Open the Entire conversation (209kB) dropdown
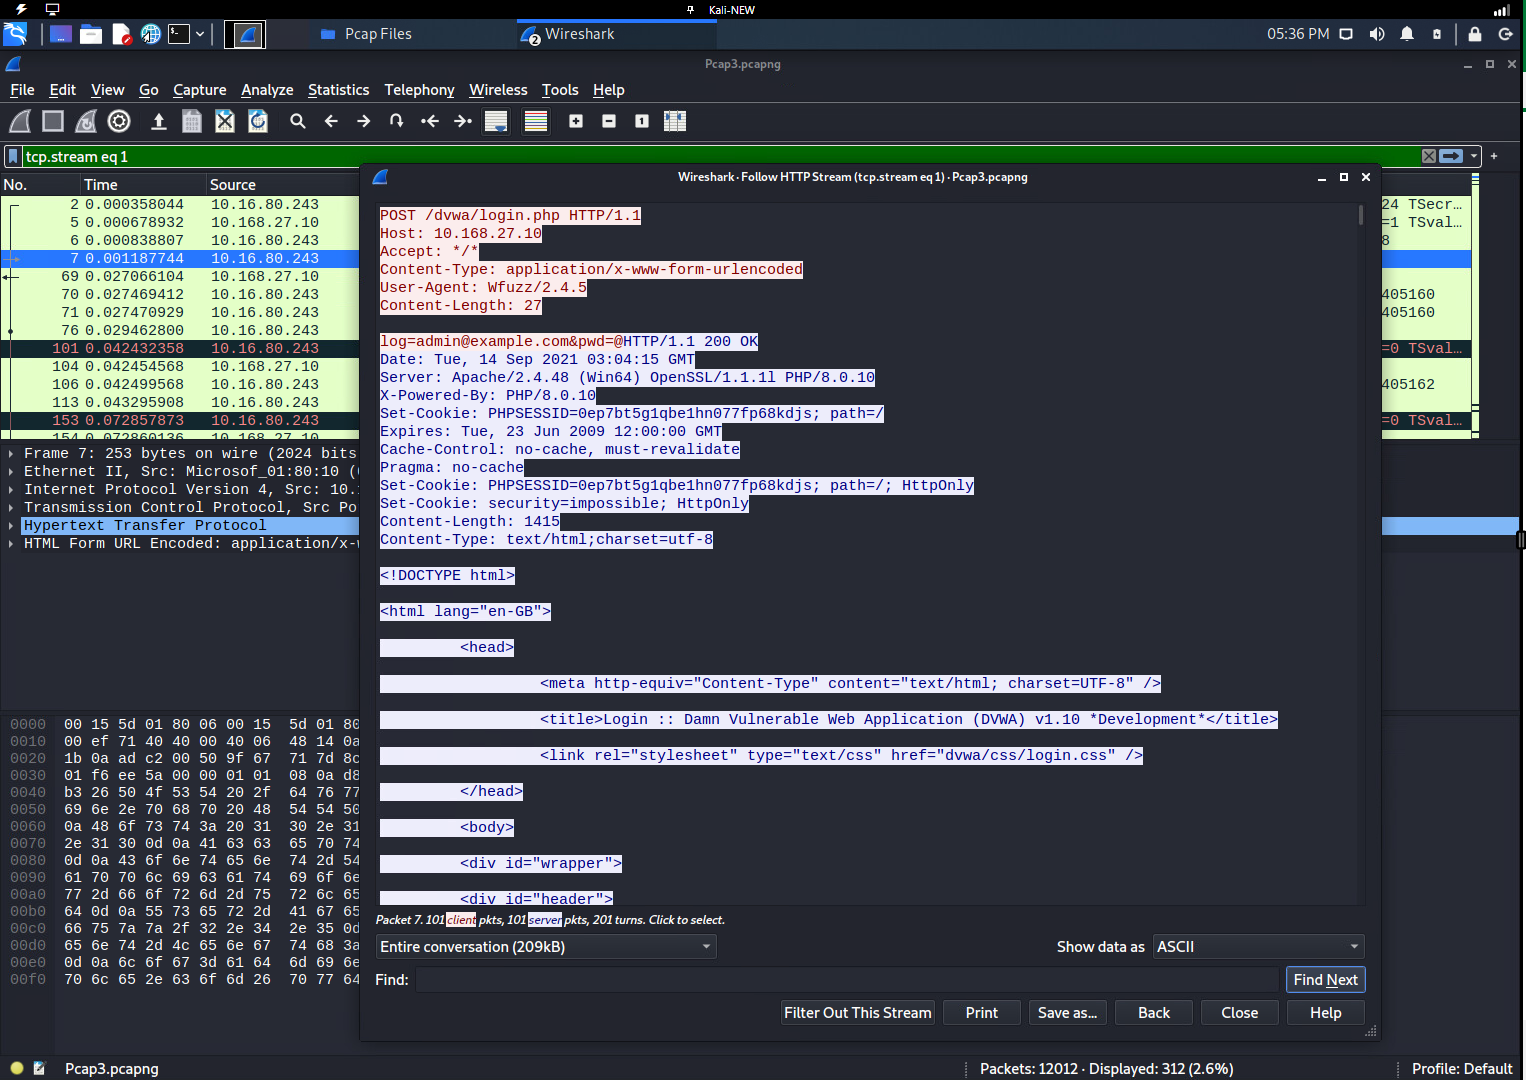Viewport: 1526px width, 1080px height. (546, 946)
